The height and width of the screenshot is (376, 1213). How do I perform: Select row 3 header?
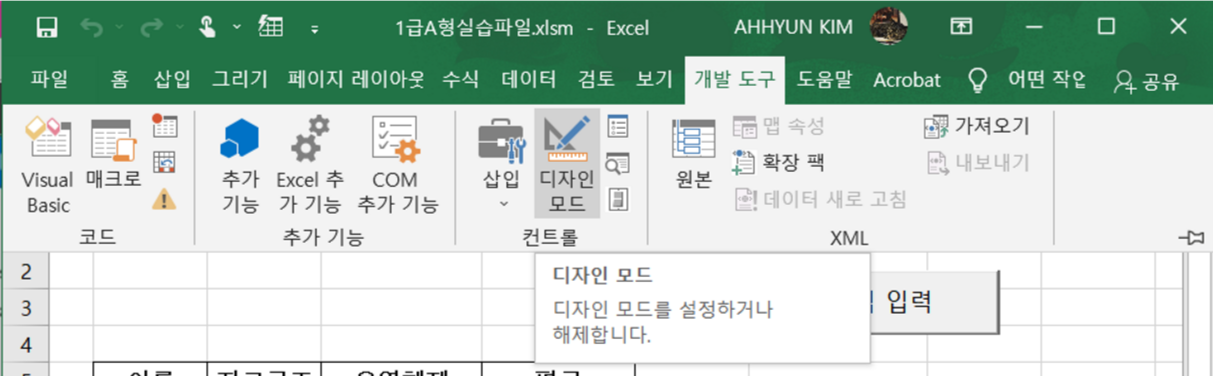click(x=26, y=307)
